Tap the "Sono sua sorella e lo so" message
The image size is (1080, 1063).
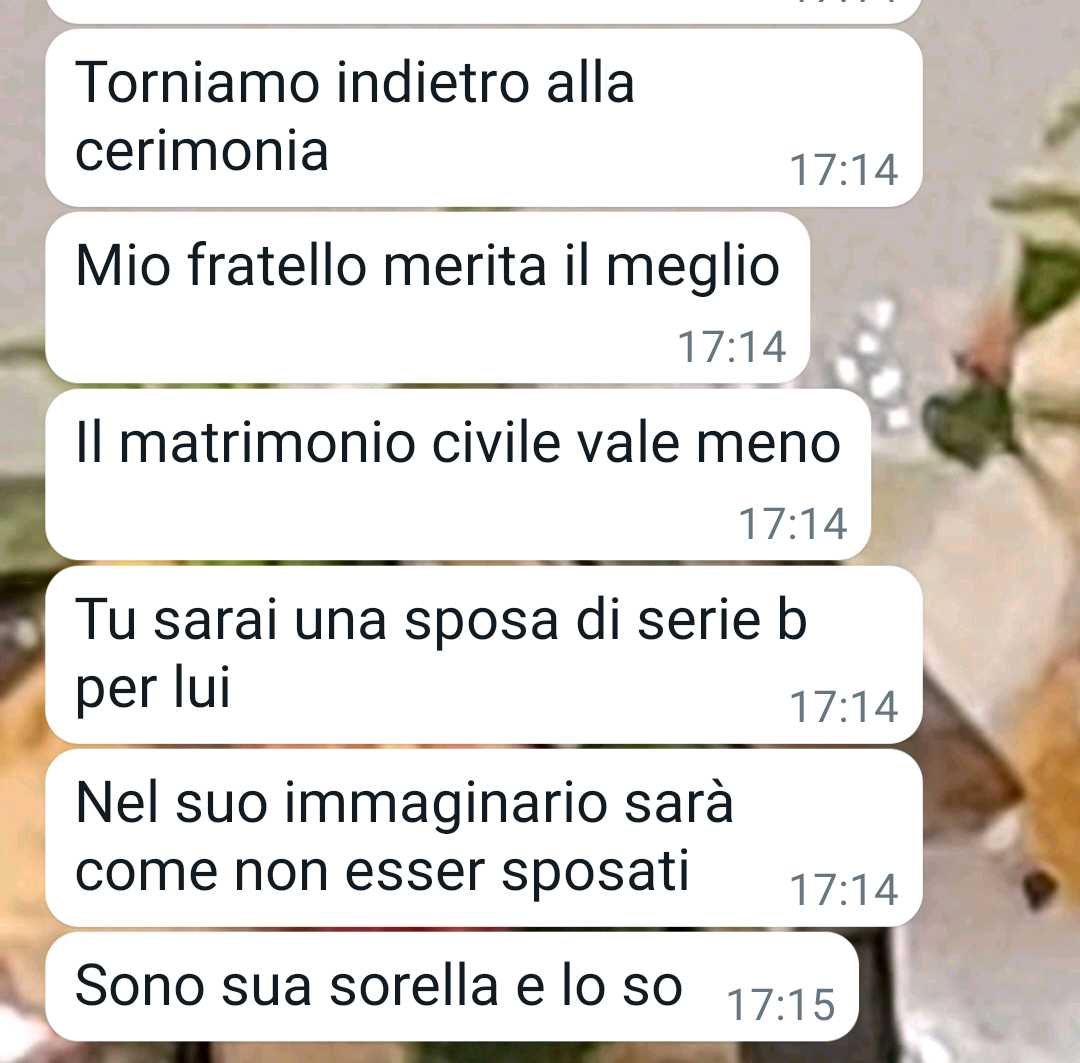452,987
